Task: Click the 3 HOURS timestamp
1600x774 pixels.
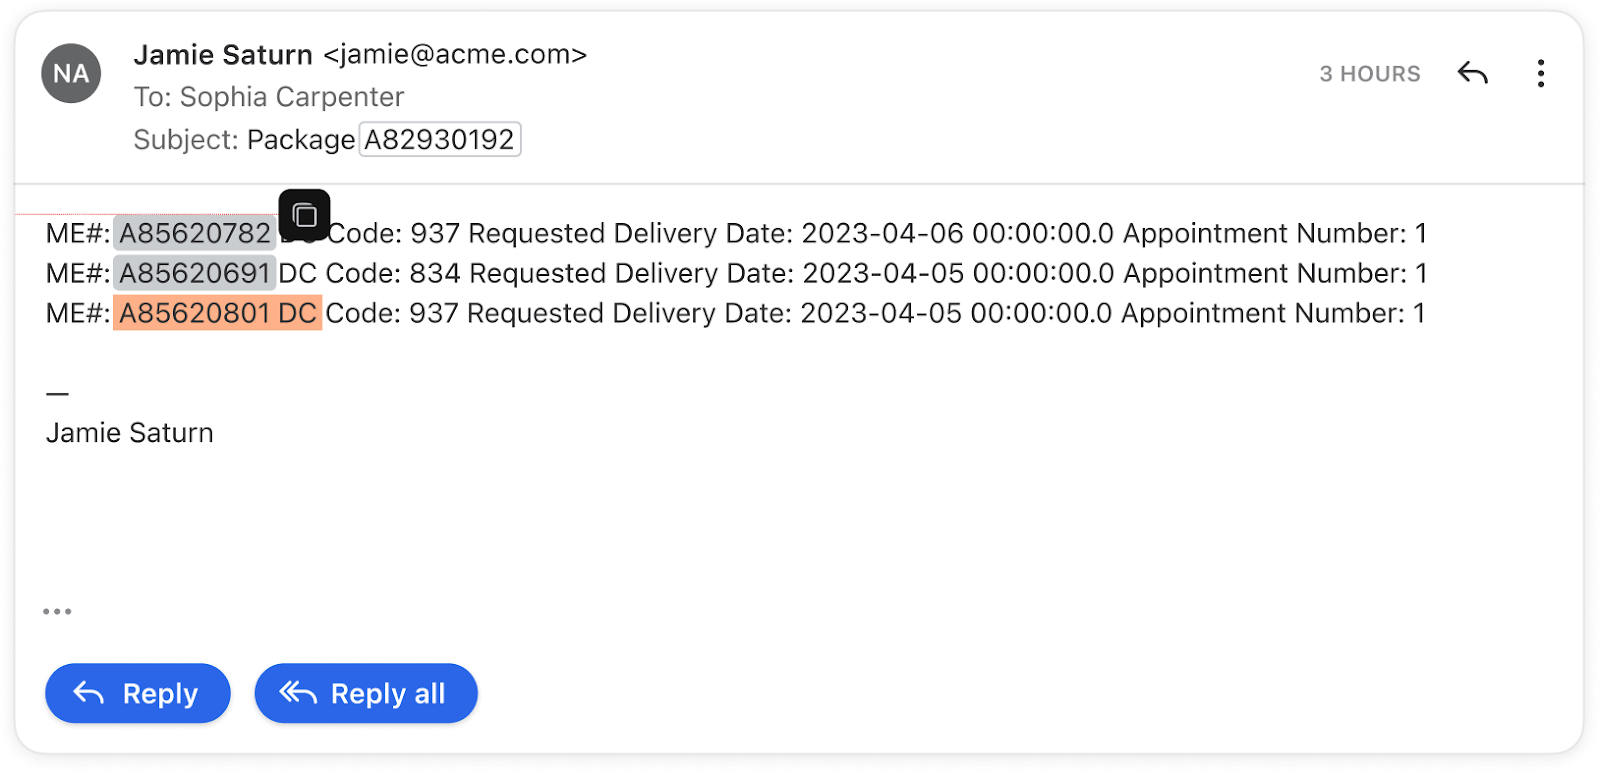Action: [x=1370, y=74]
